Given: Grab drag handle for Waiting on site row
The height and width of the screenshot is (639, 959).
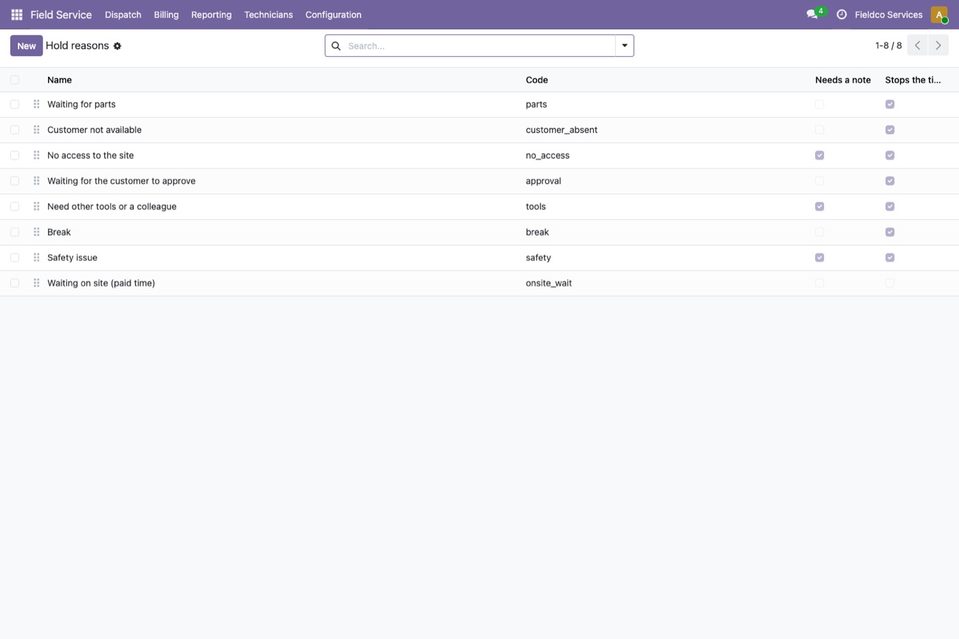Looking at the screenshot, I should [x=37, y=283].
